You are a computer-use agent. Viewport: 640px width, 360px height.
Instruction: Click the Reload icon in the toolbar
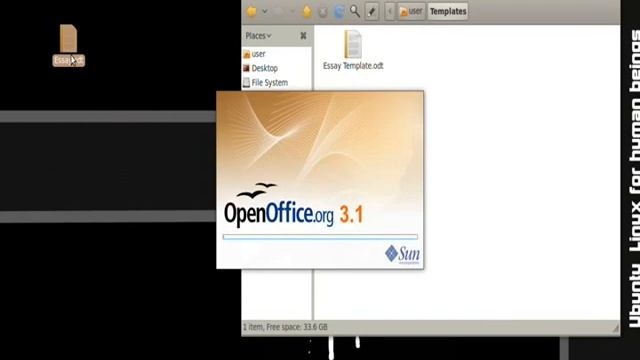click(x=339, y=11)
